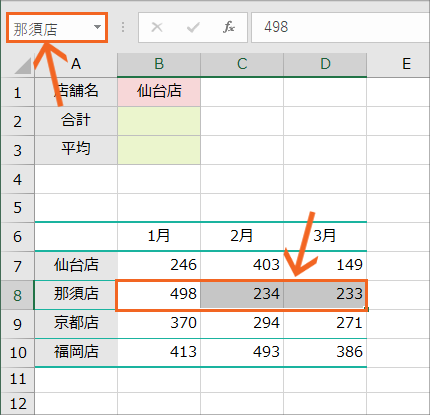Select column A header
The image size is (430, 415).
[76, 64]
